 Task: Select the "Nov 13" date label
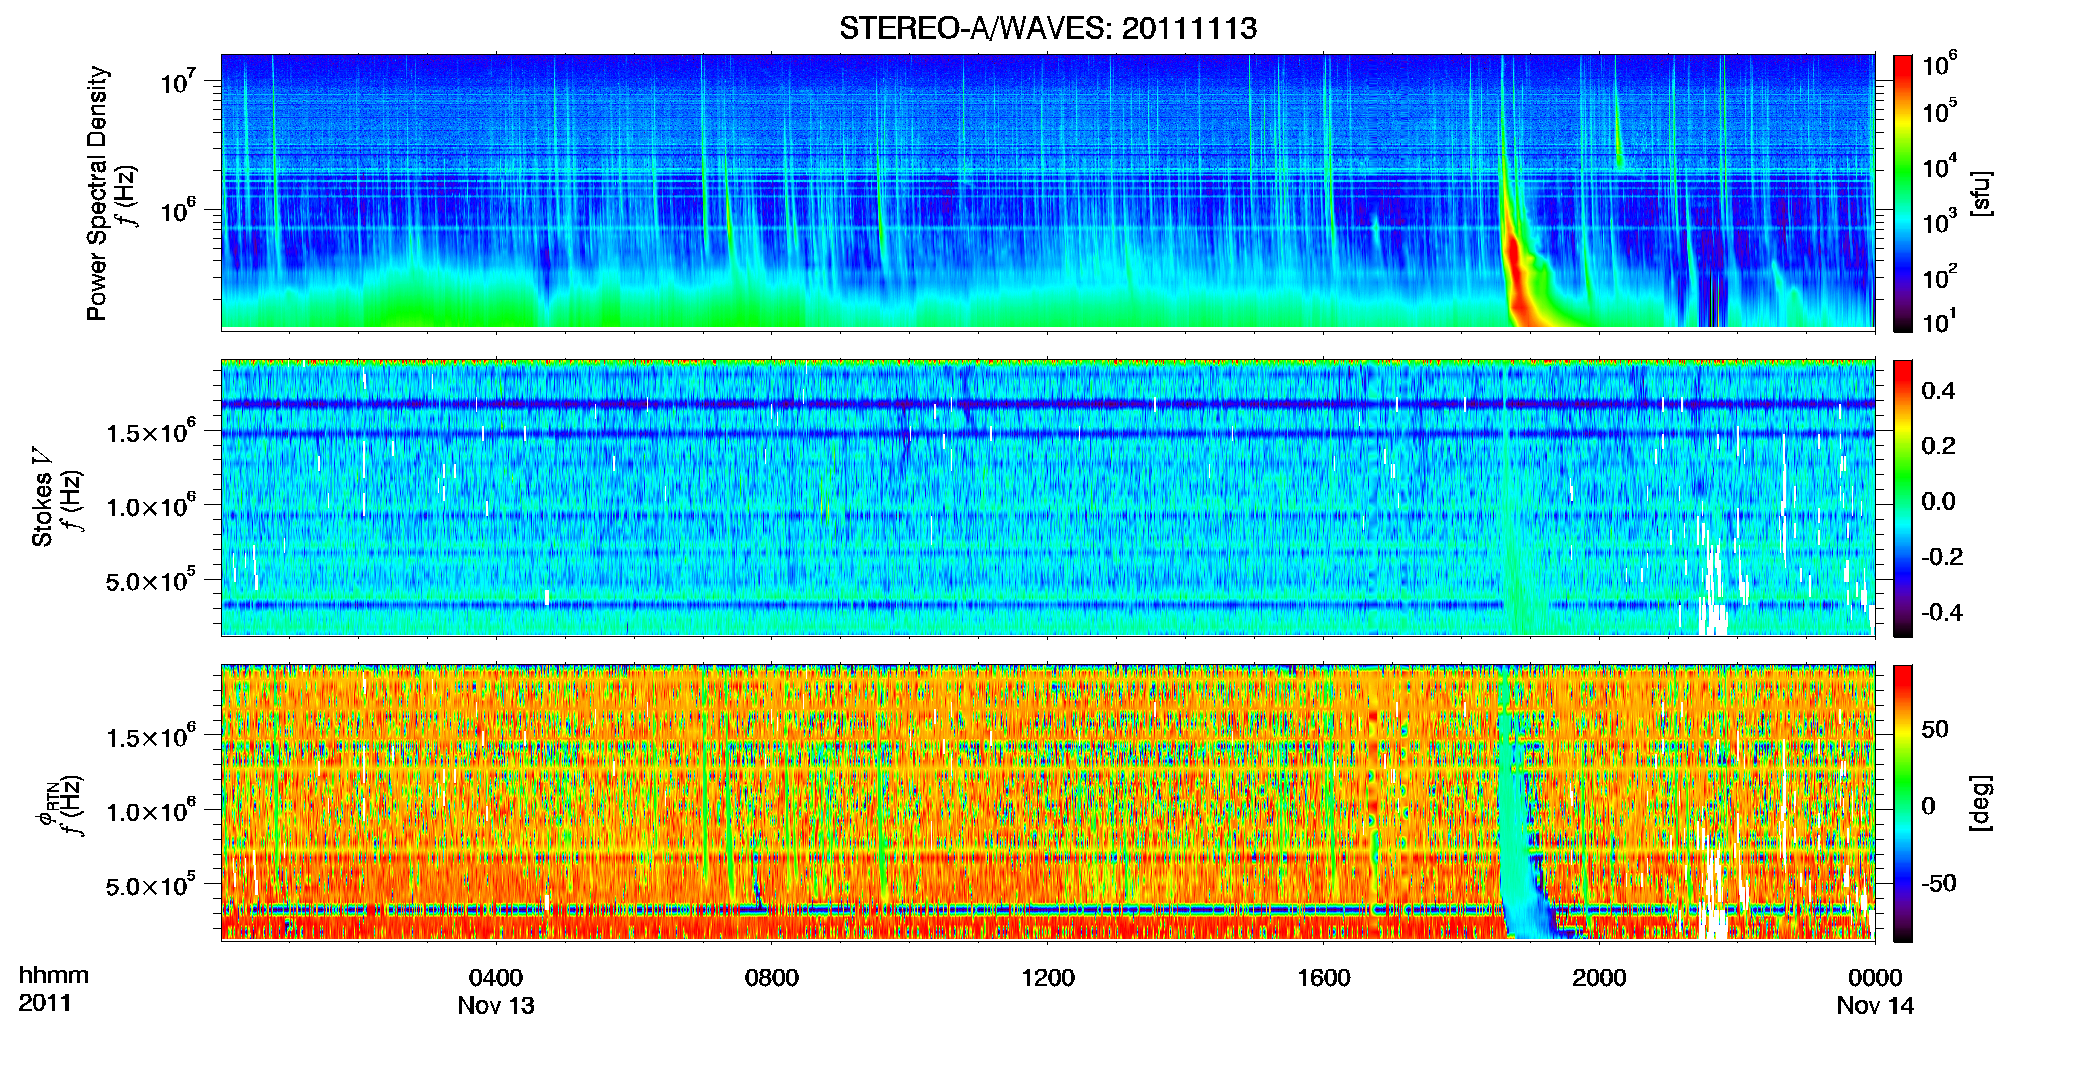point(496,1005)
